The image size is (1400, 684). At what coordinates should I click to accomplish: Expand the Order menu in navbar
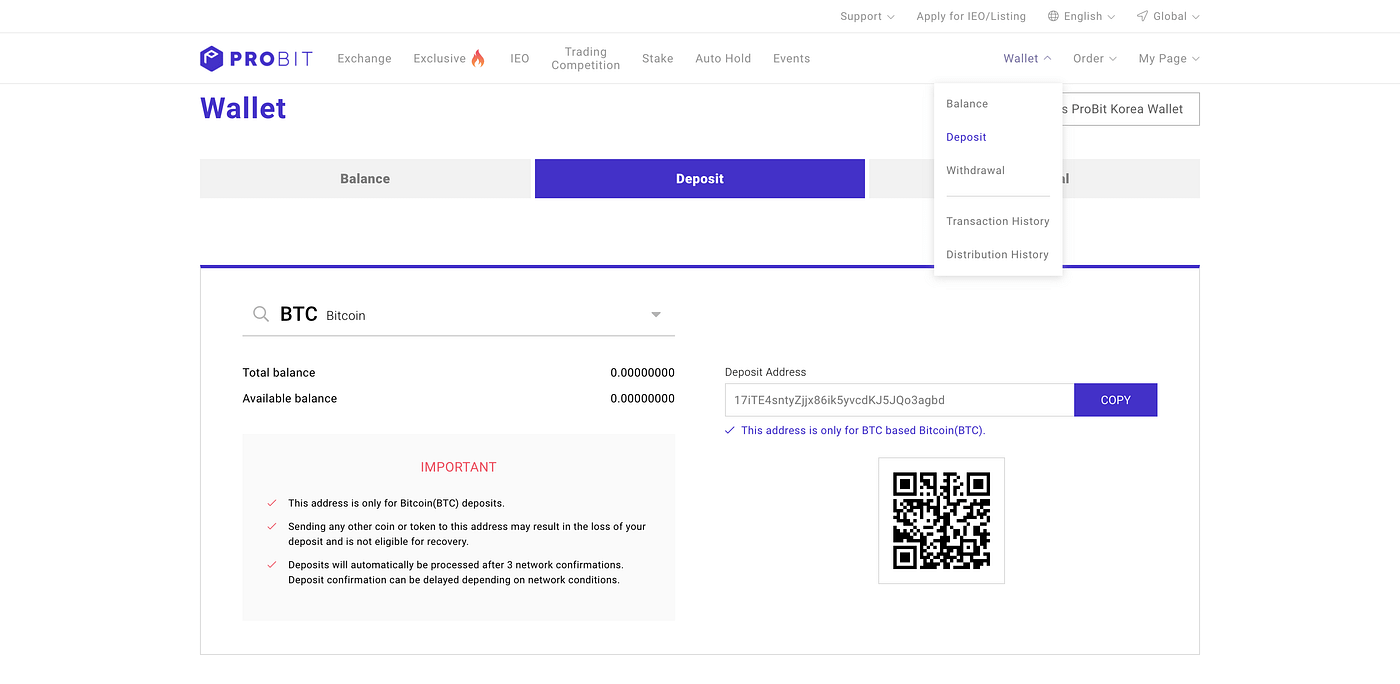tap(1095, 58)
